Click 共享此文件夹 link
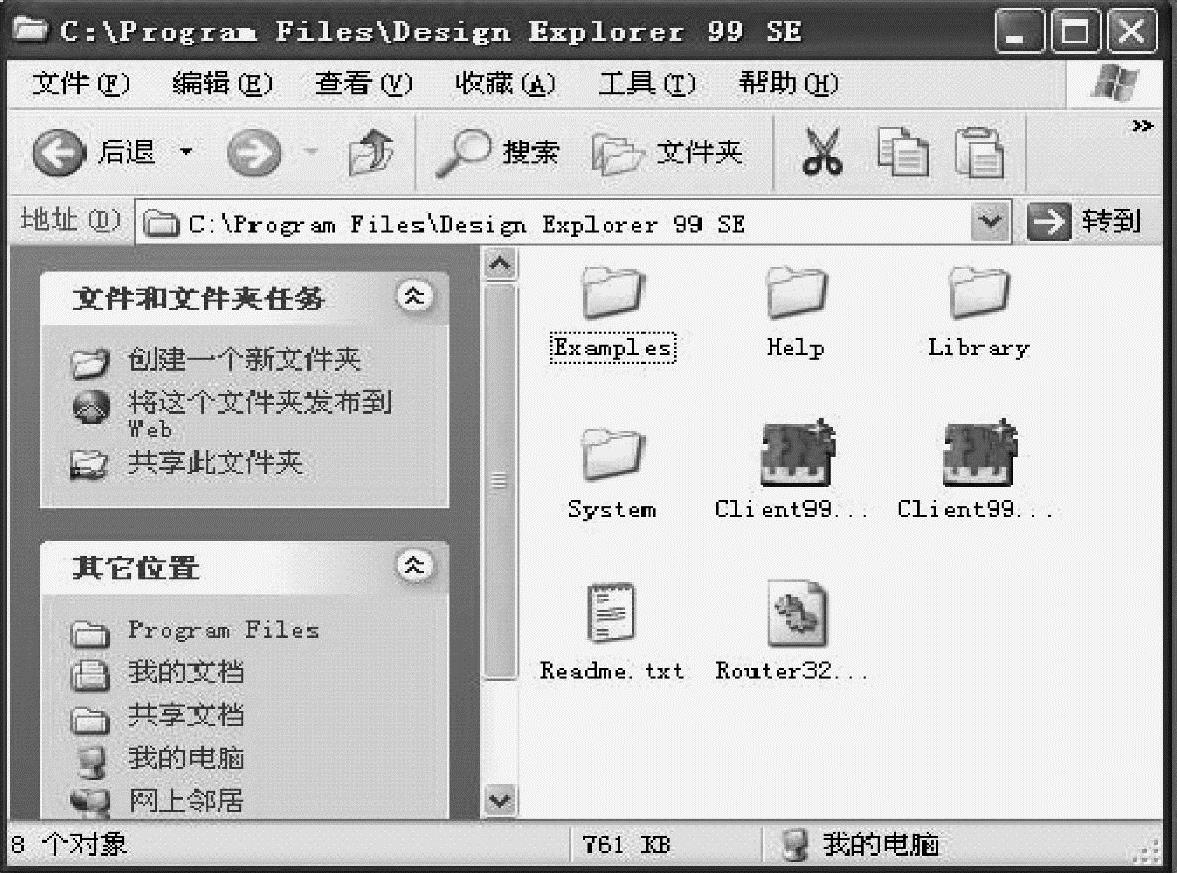Screen dimensions: 1177x873 tap(215, 463)
